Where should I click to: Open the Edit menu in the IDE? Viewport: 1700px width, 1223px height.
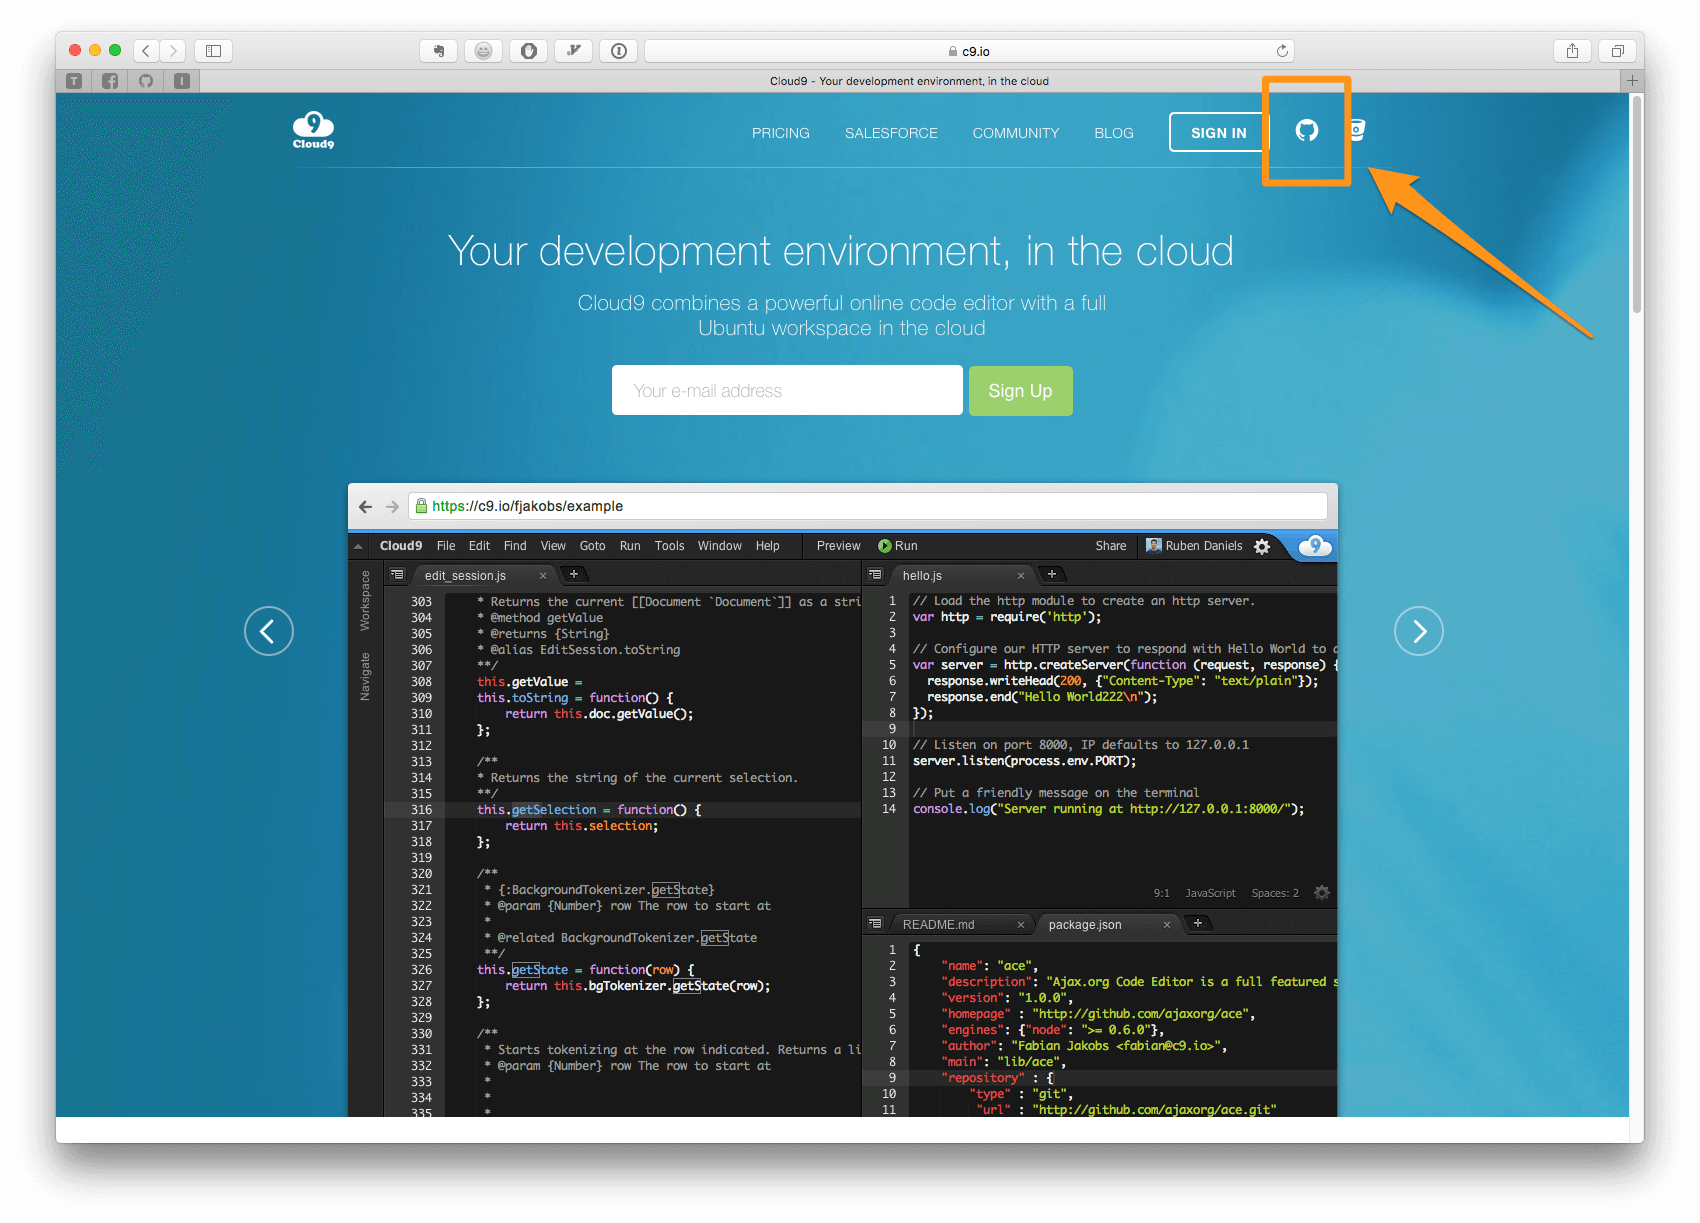pos(479,546)
